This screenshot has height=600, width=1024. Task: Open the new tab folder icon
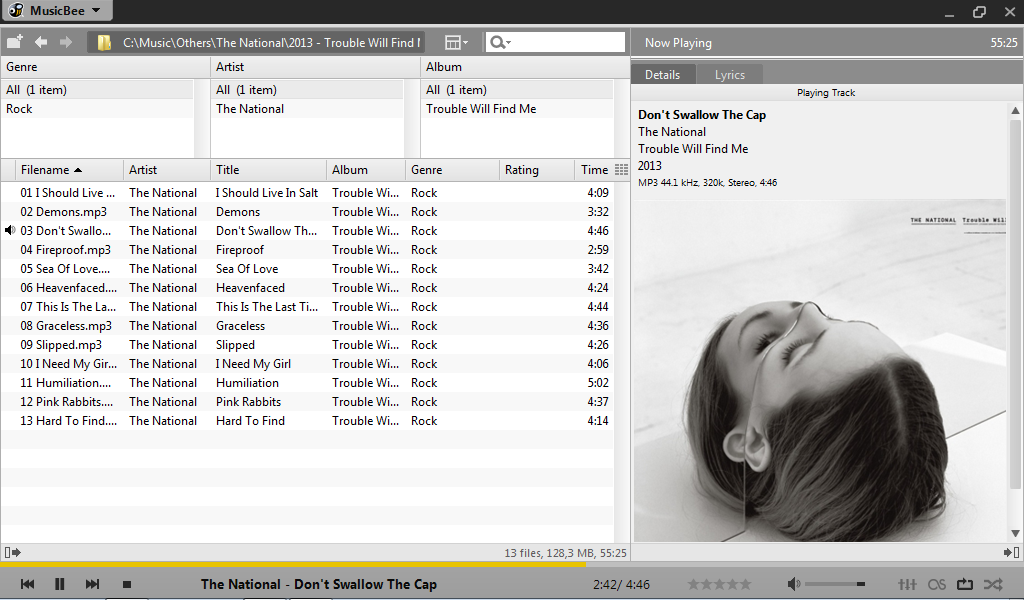[14, 42]
